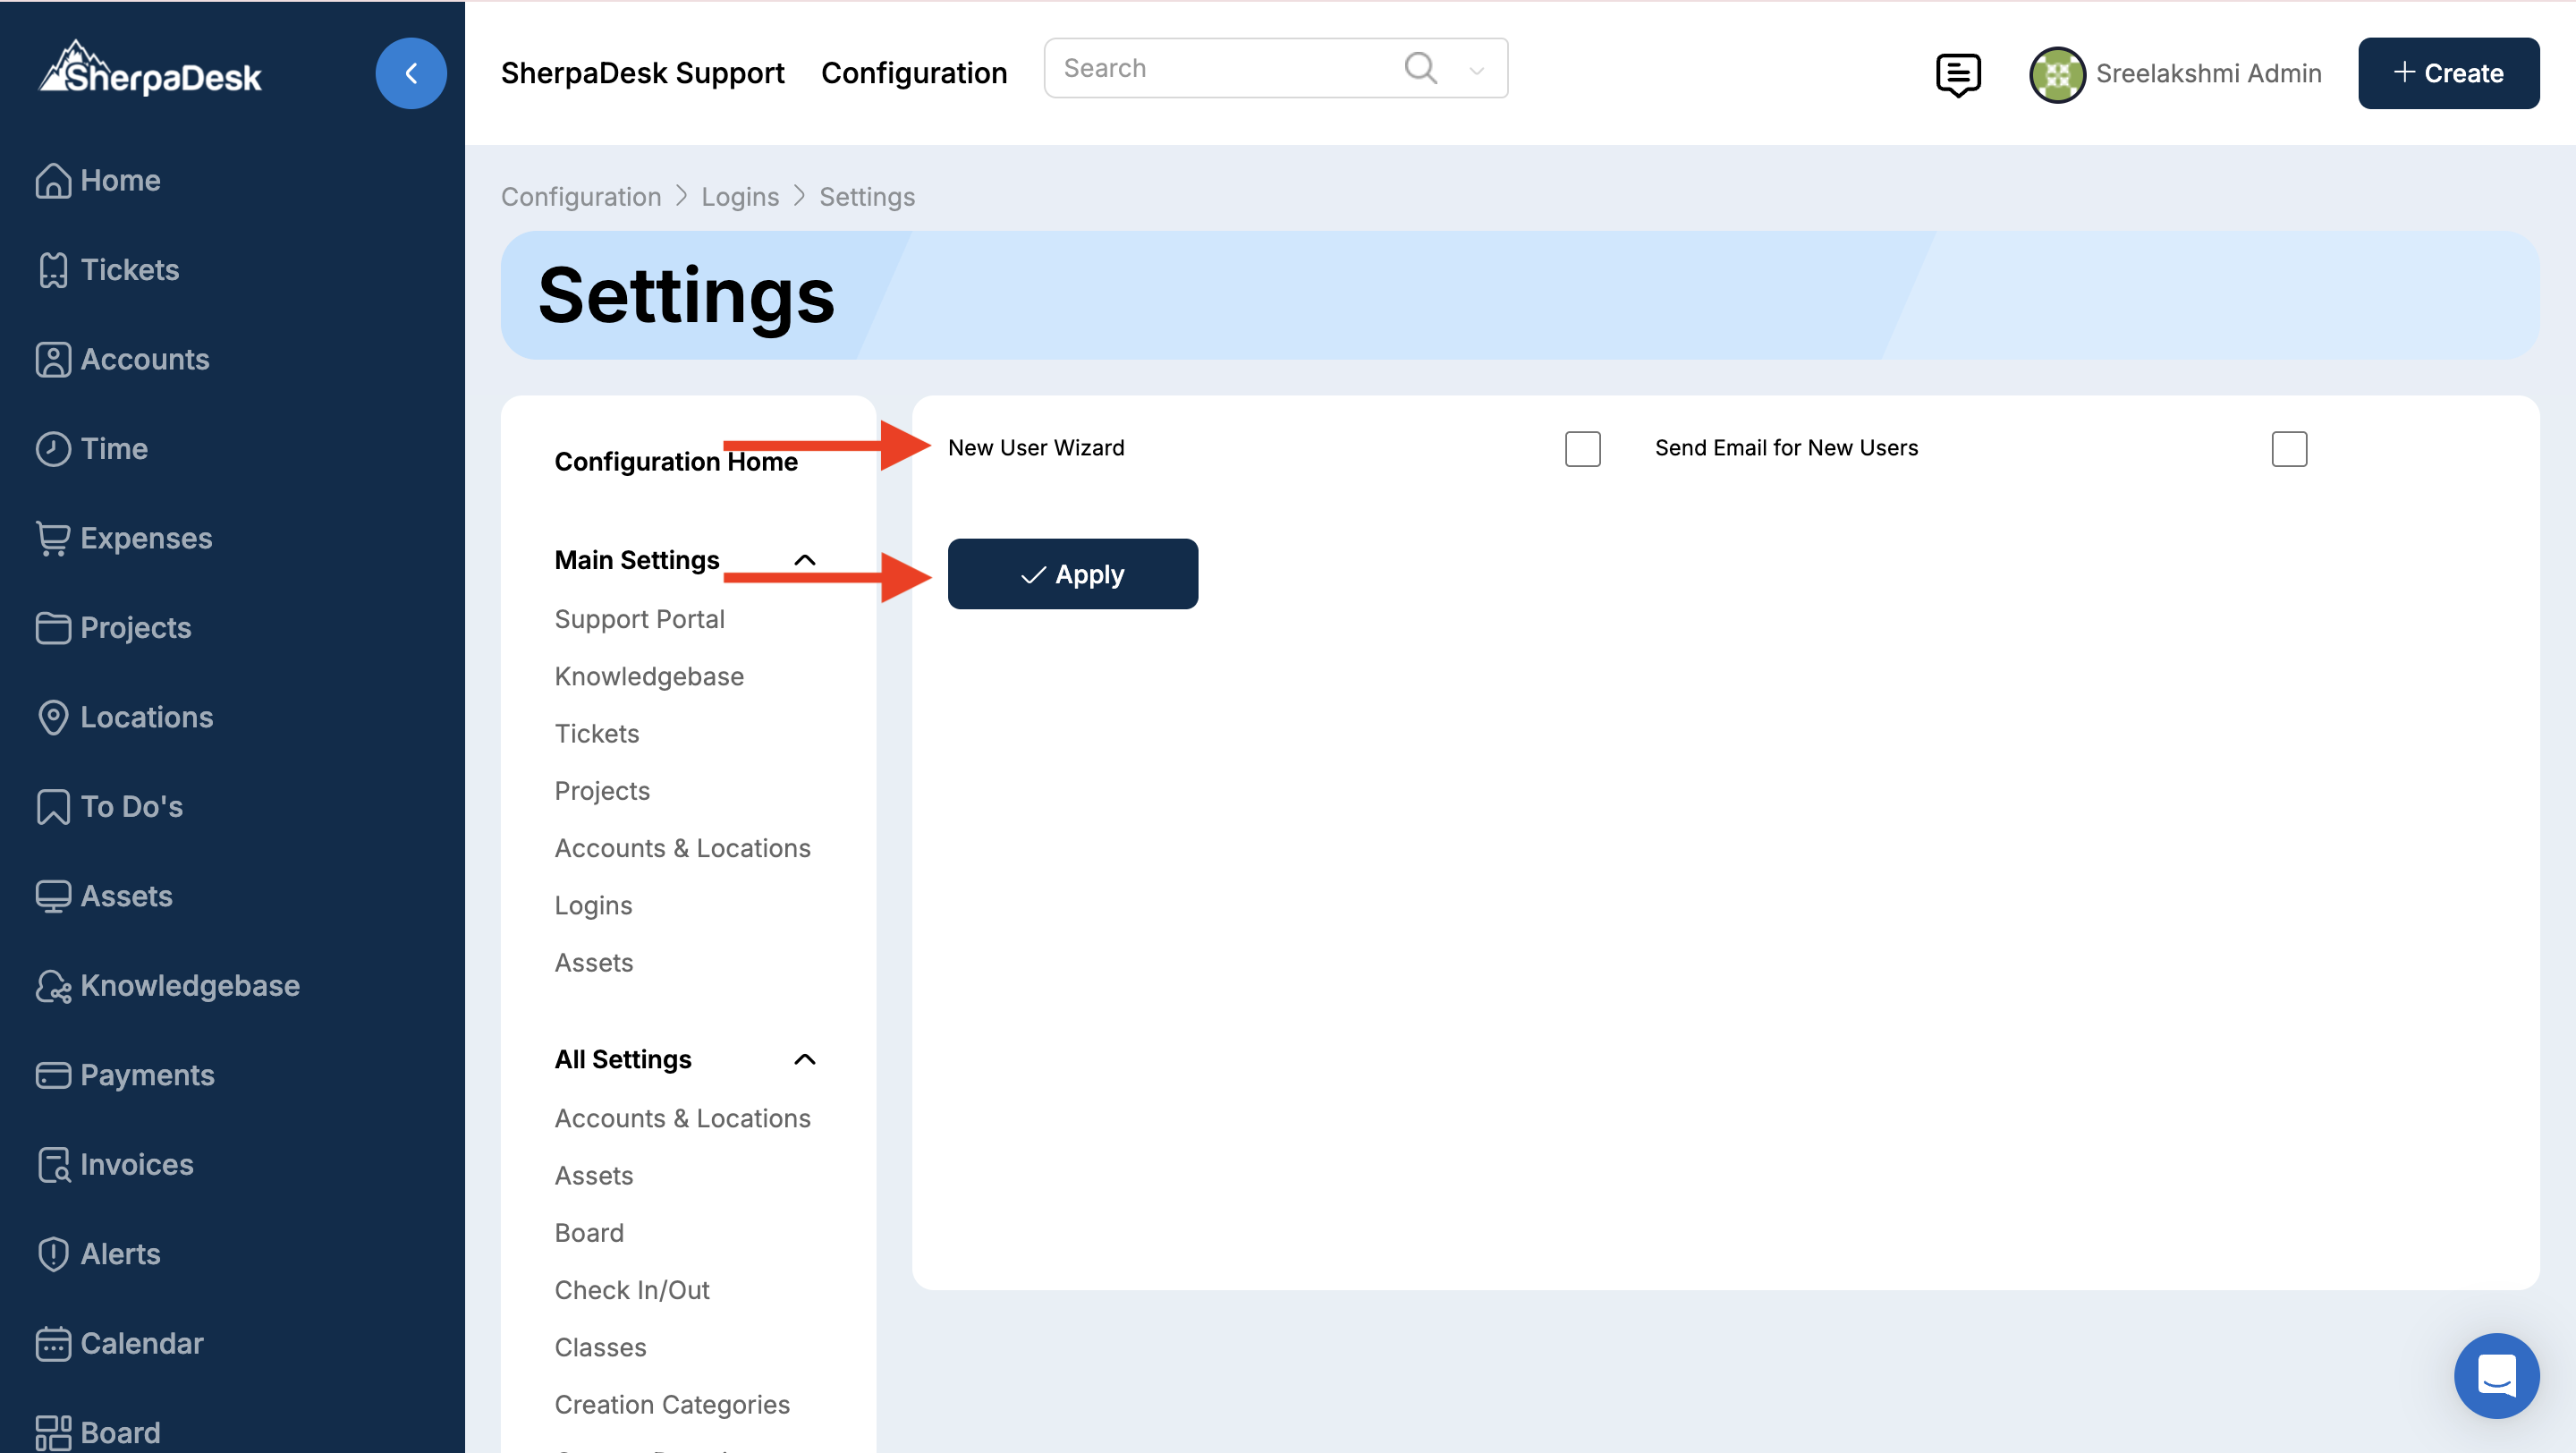
Task: Click Settings in the breadcrumb
Action: [867, 197]
